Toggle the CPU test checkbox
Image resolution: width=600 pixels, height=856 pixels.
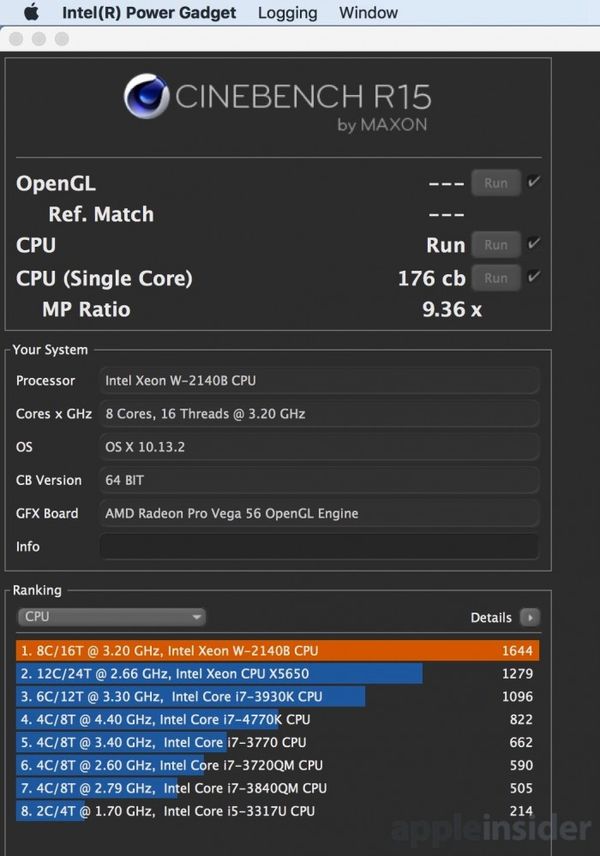533,244
